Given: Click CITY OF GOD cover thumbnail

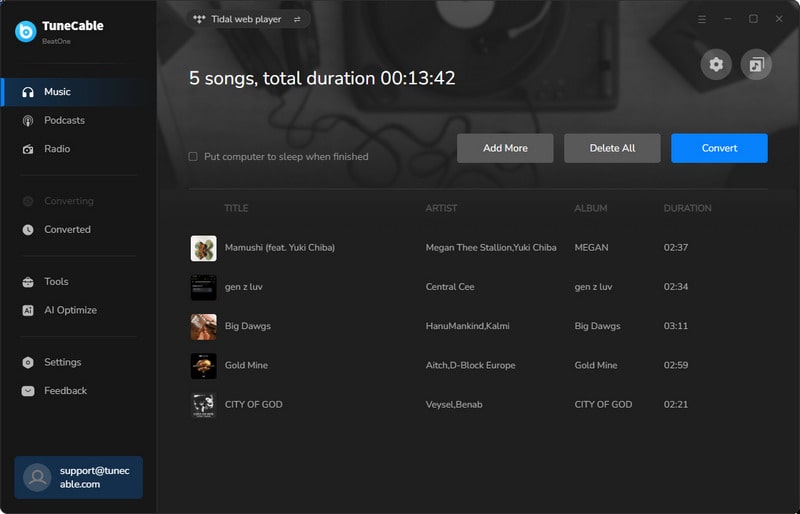Looking at the screenshot, I should tap(204, 405).
